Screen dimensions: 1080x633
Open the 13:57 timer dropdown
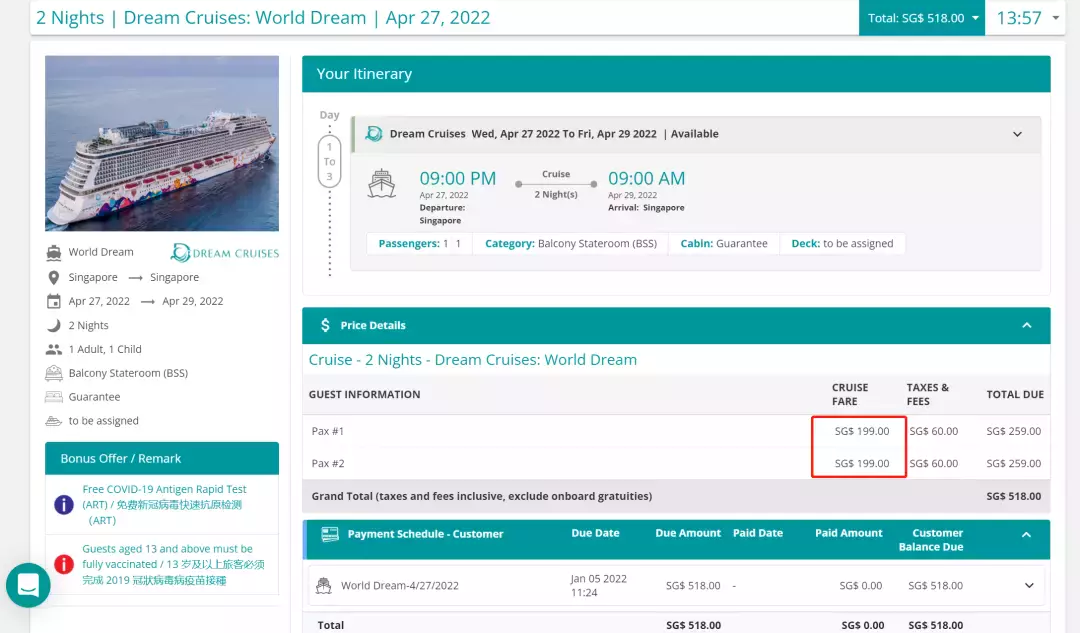(1027, 18)
